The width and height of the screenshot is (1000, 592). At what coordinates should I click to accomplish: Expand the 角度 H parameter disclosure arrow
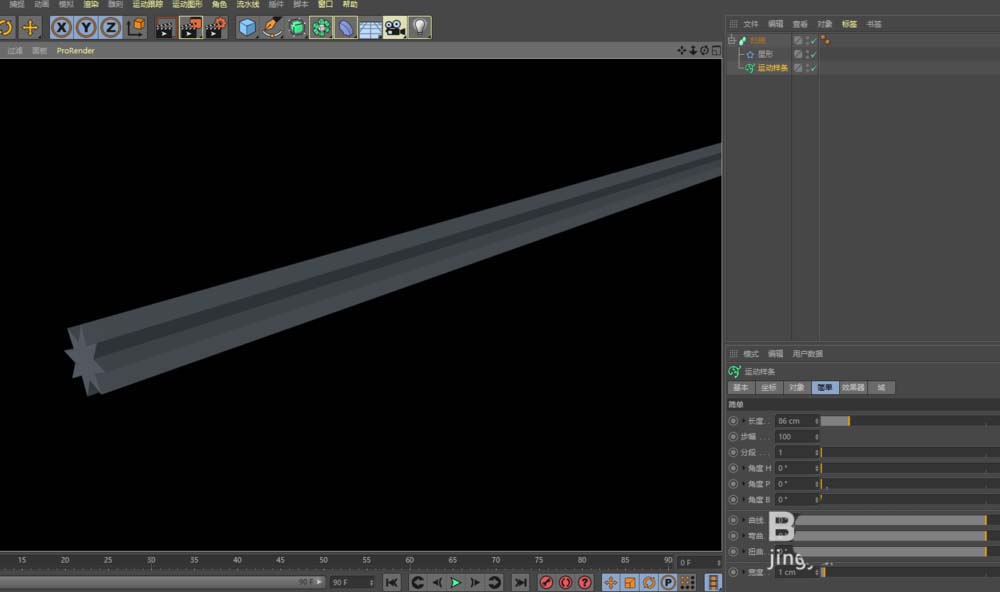click(743, 468)
